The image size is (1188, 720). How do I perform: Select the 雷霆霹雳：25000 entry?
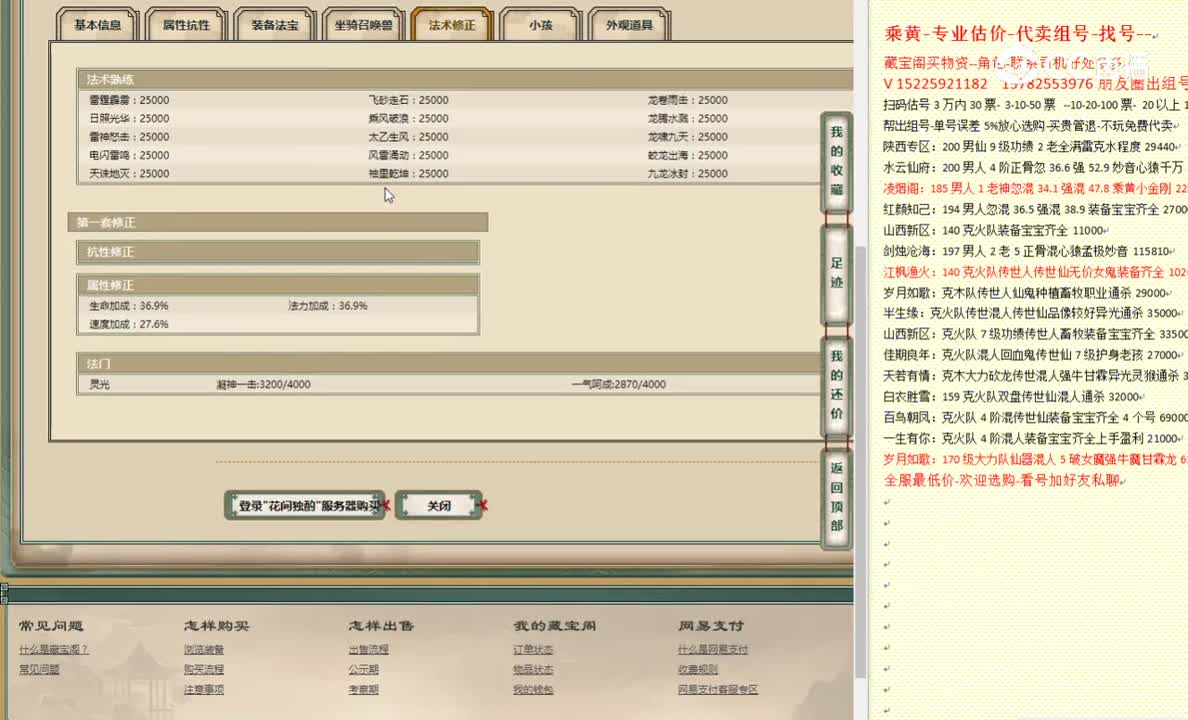(130, 100)
